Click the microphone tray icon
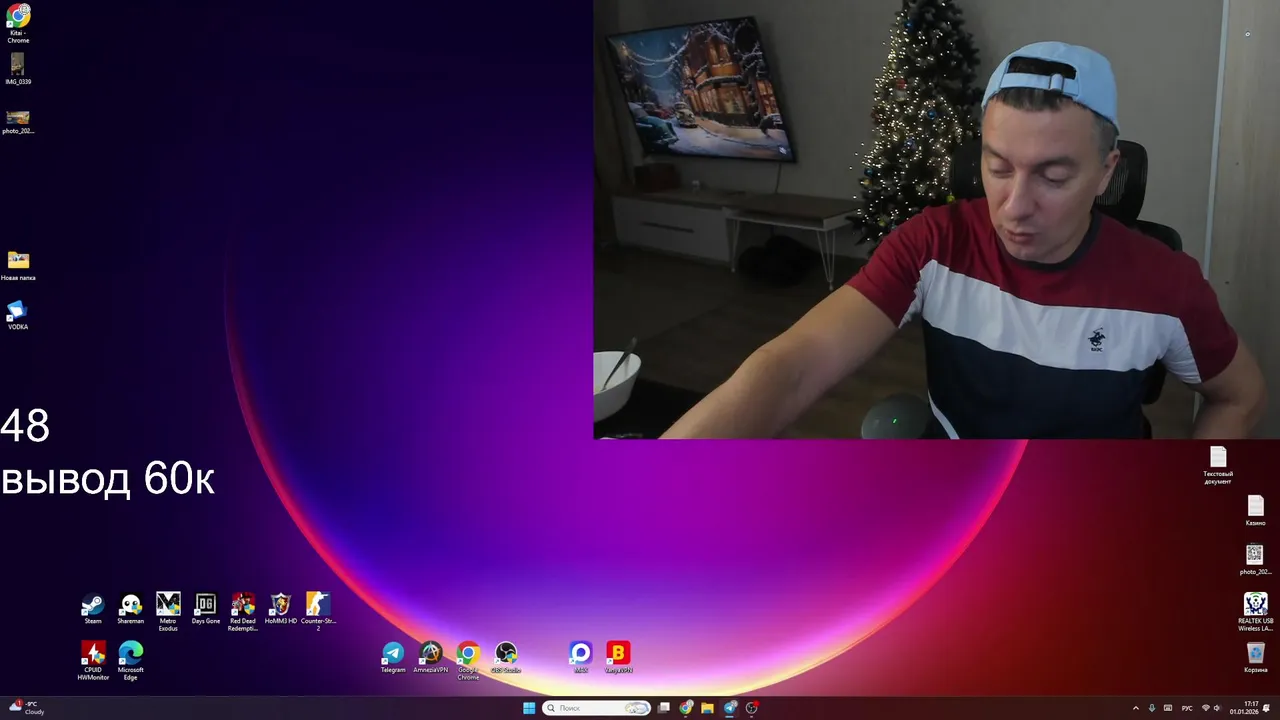The height and width of the screenshot is (720, 1280). pyautogui.click(x=1152, y=708)
